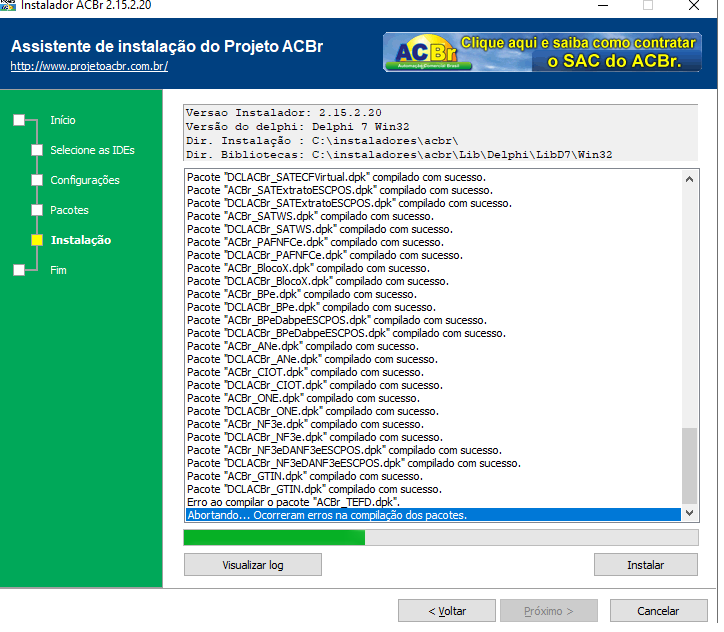
Task: Select the "ACBr_CIOT.dpk" compilado log line
Action: coord(433,373)
